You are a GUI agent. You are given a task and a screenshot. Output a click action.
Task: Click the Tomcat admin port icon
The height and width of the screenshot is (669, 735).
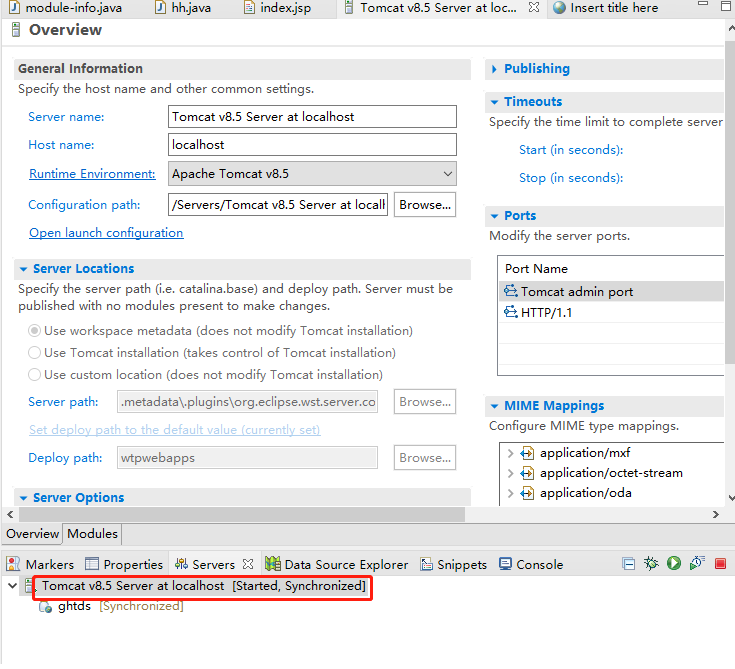pyautogui.click(x=511, y=291)
